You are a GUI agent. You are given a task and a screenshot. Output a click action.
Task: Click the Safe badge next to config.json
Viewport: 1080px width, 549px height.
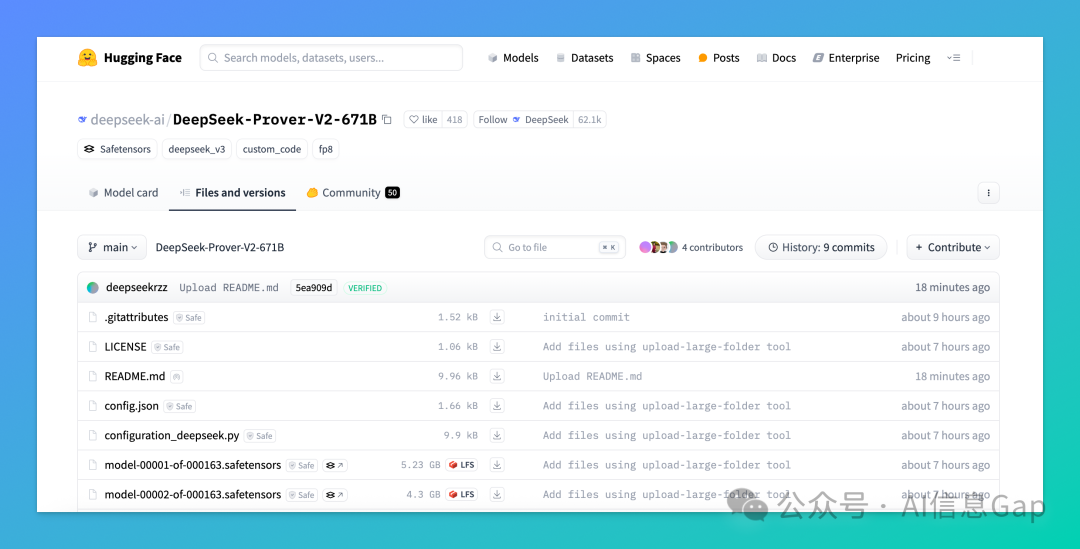180,406
